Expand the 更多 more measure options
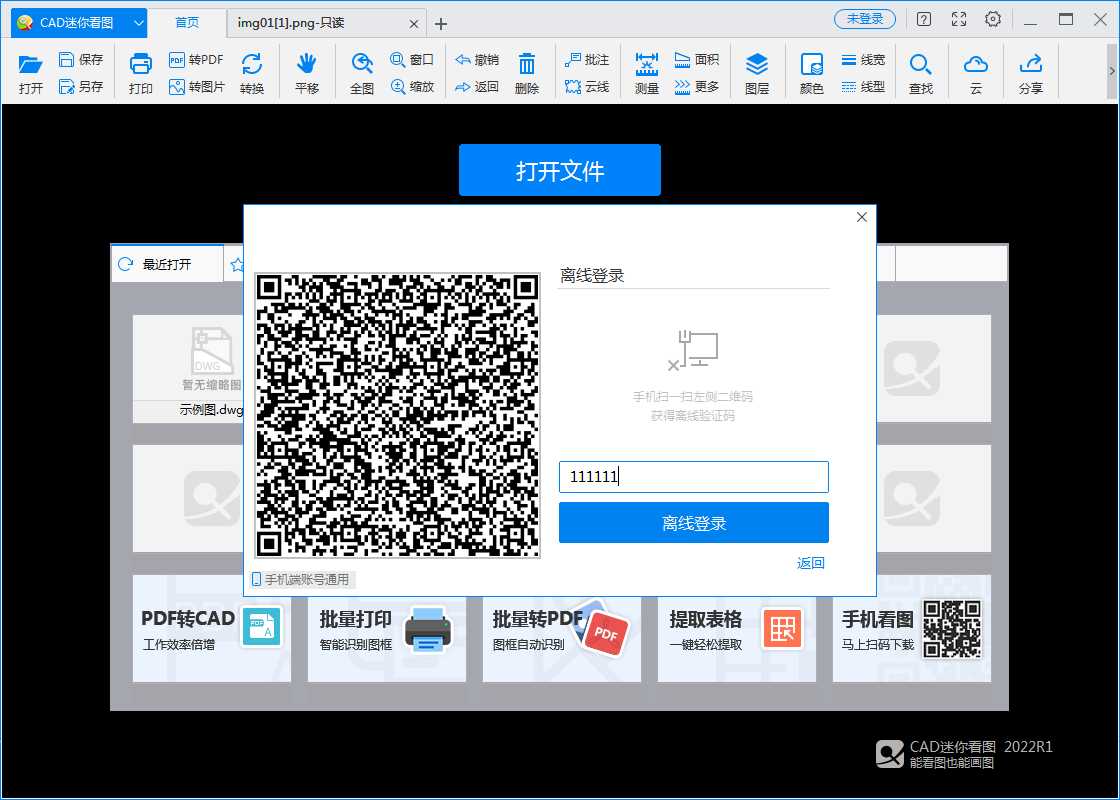 tap(697, 86)
